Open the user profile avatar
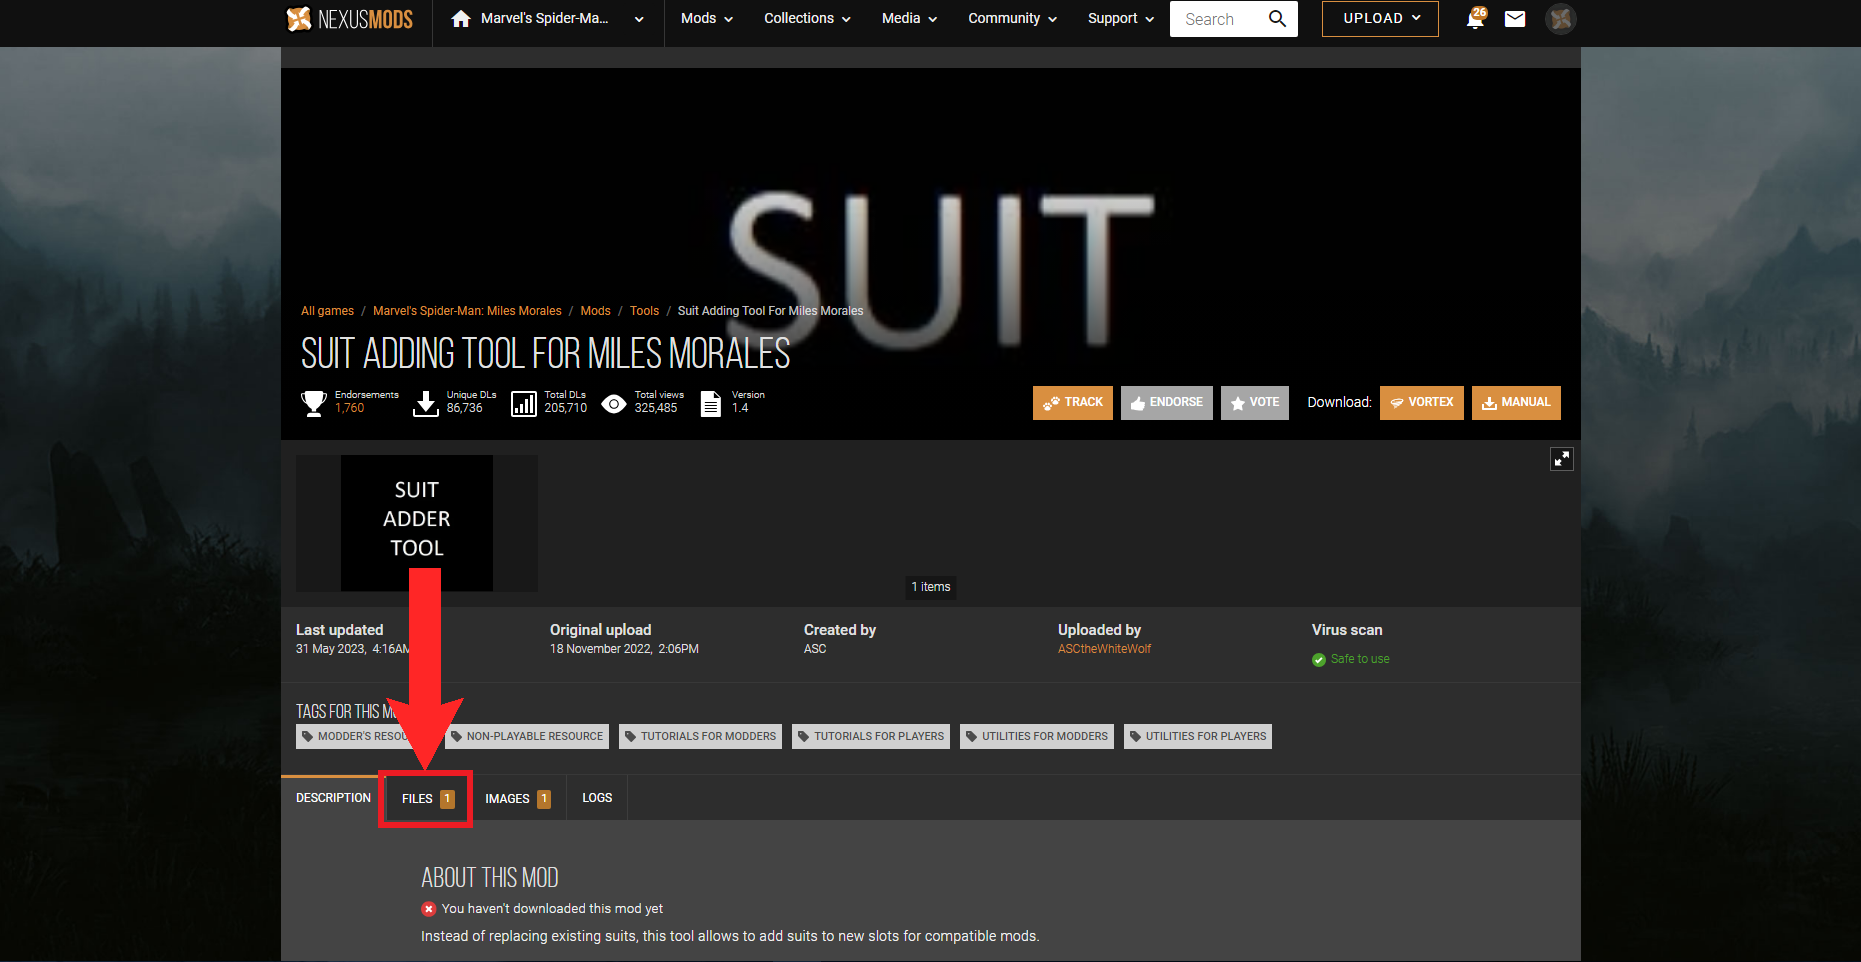 tap(1561, 19)
